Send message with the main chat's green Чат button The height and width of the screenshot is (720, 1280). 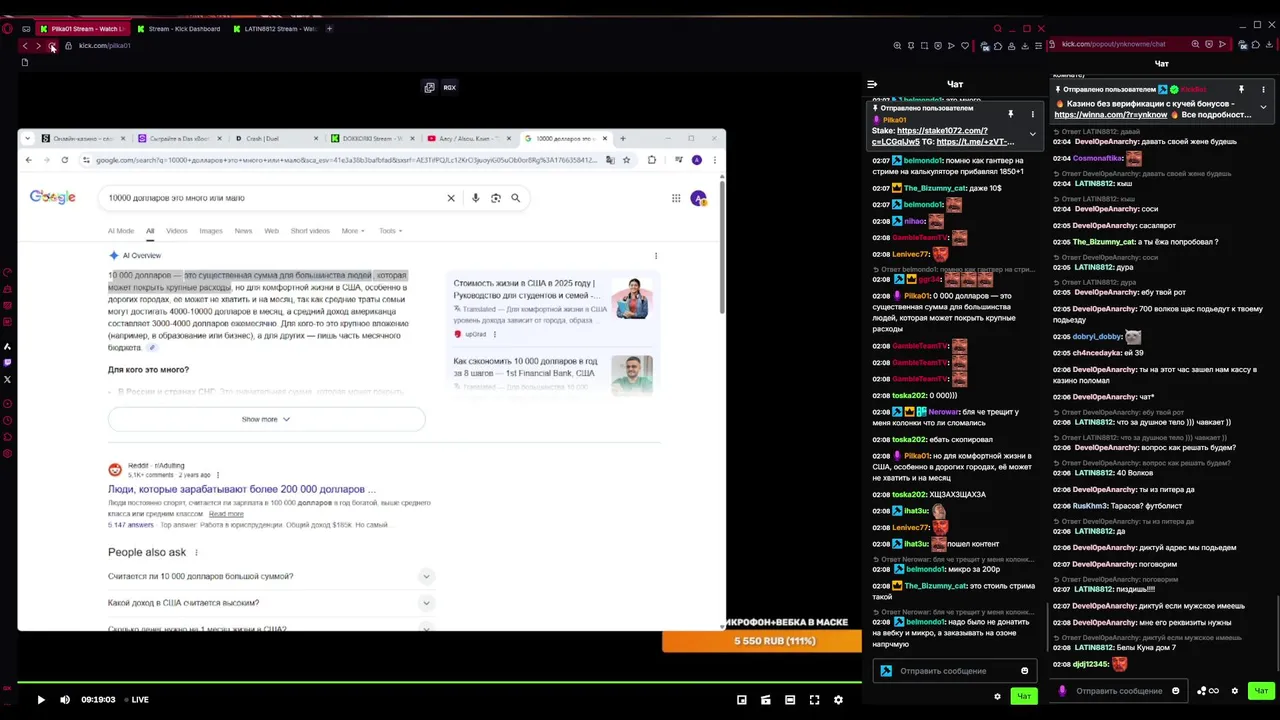tap(1023, 696)
